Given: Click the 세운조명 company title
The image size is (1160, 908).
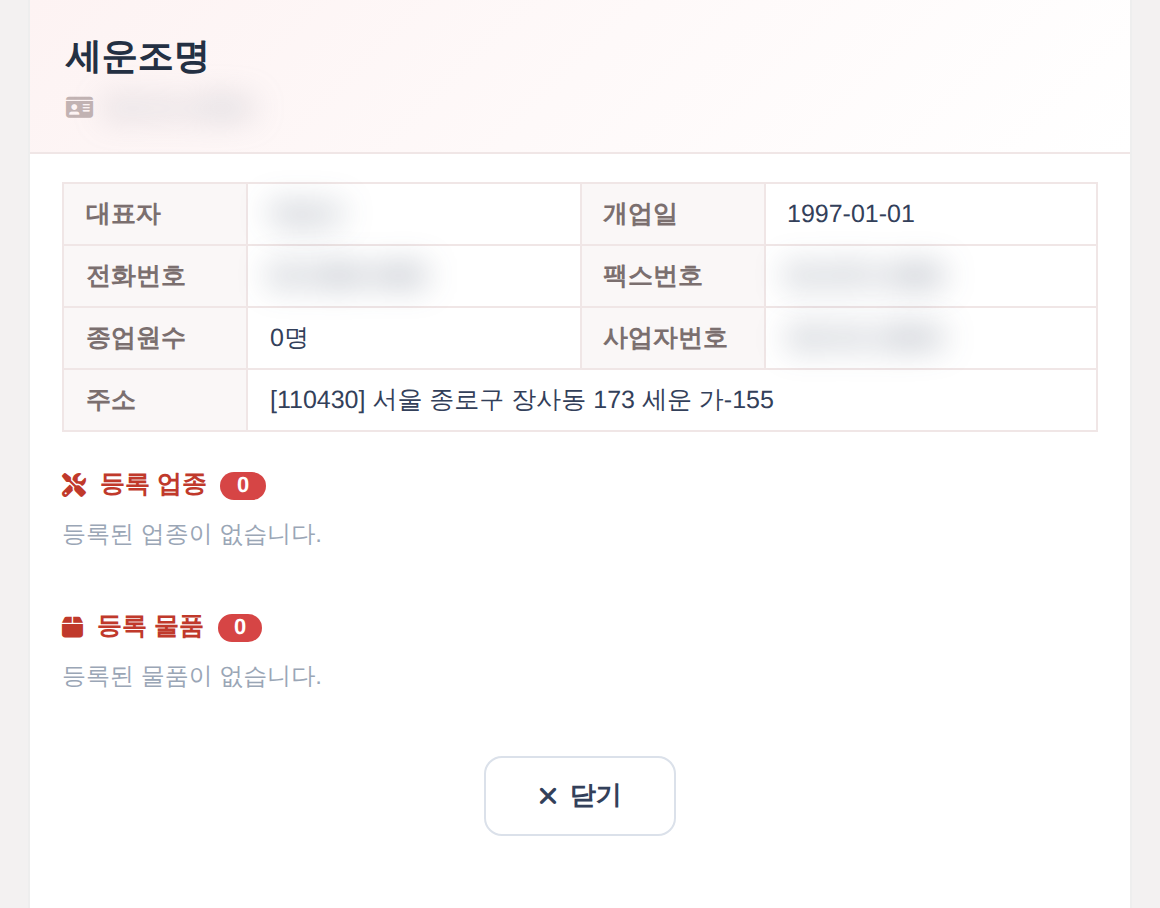Looking at the screenshot, I should 137,57.
